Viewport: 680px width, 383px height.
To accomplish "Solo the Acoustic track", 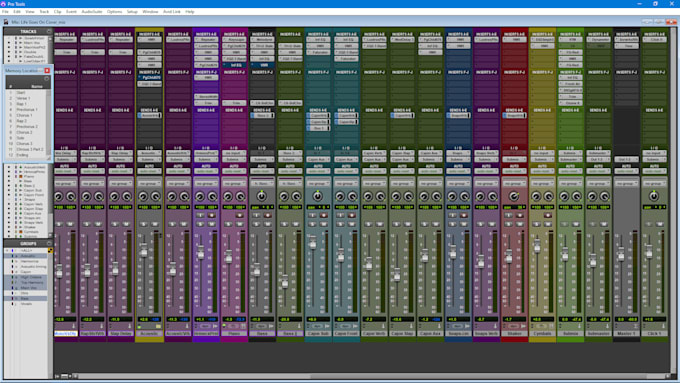I will coord(144,224).
